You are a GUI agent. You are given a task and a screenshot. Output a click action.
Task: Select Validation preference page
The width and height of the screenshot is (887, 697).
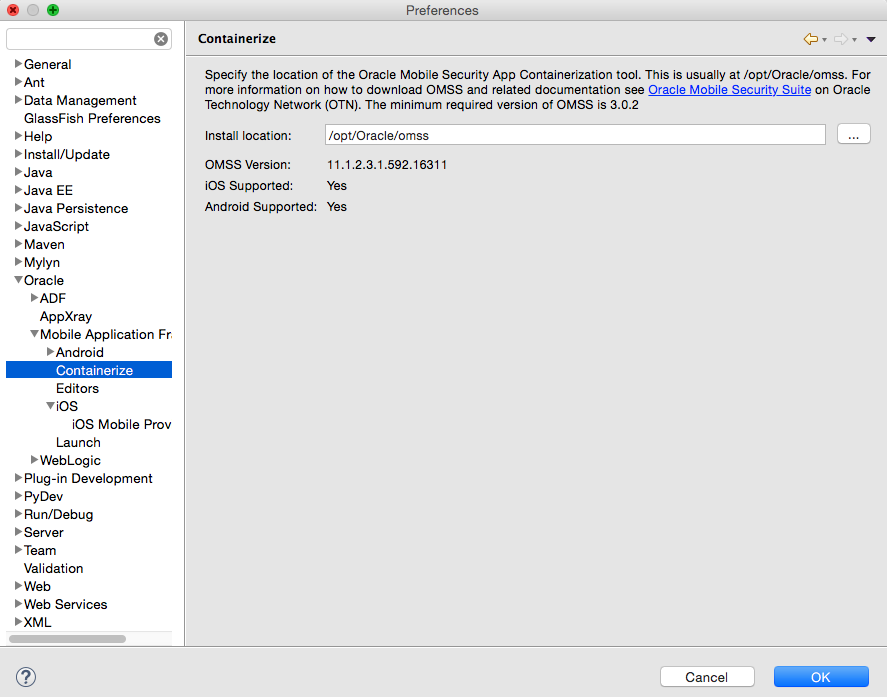click(x=53, y=568)
